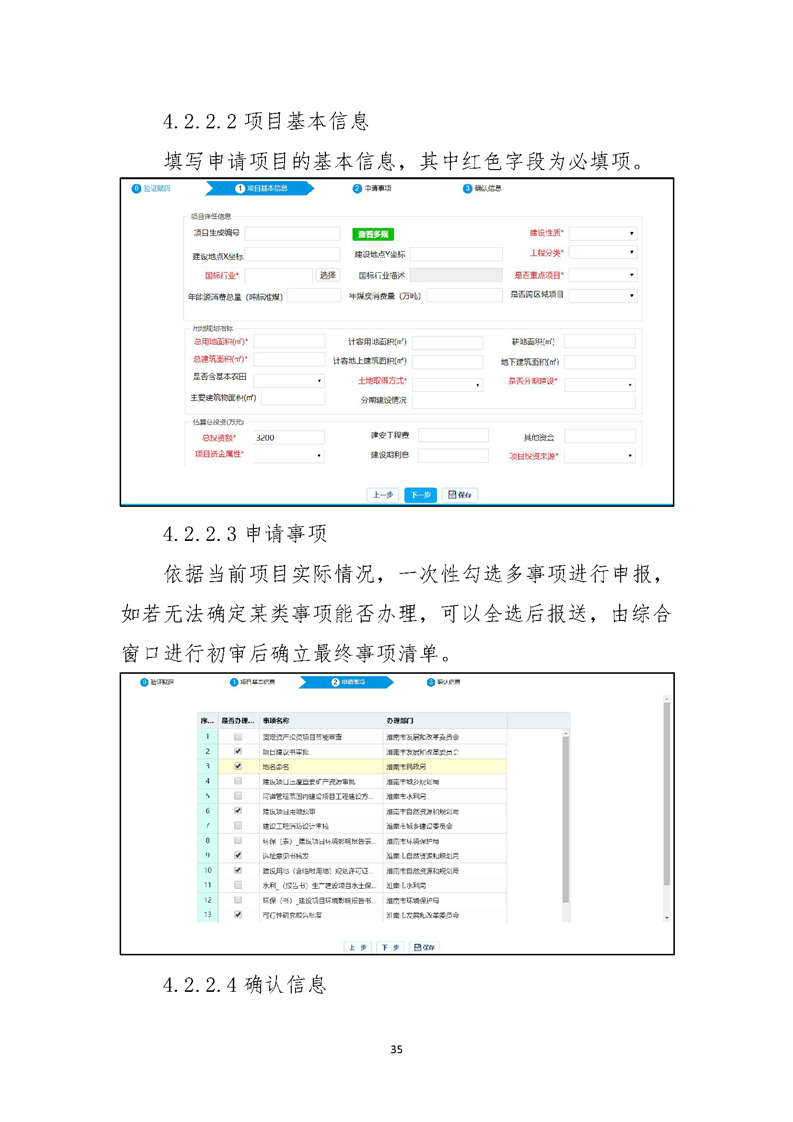The height and width of the screenshot is (1122, 793).
Task: Click the green 查看多规 button
Action: 373,234
